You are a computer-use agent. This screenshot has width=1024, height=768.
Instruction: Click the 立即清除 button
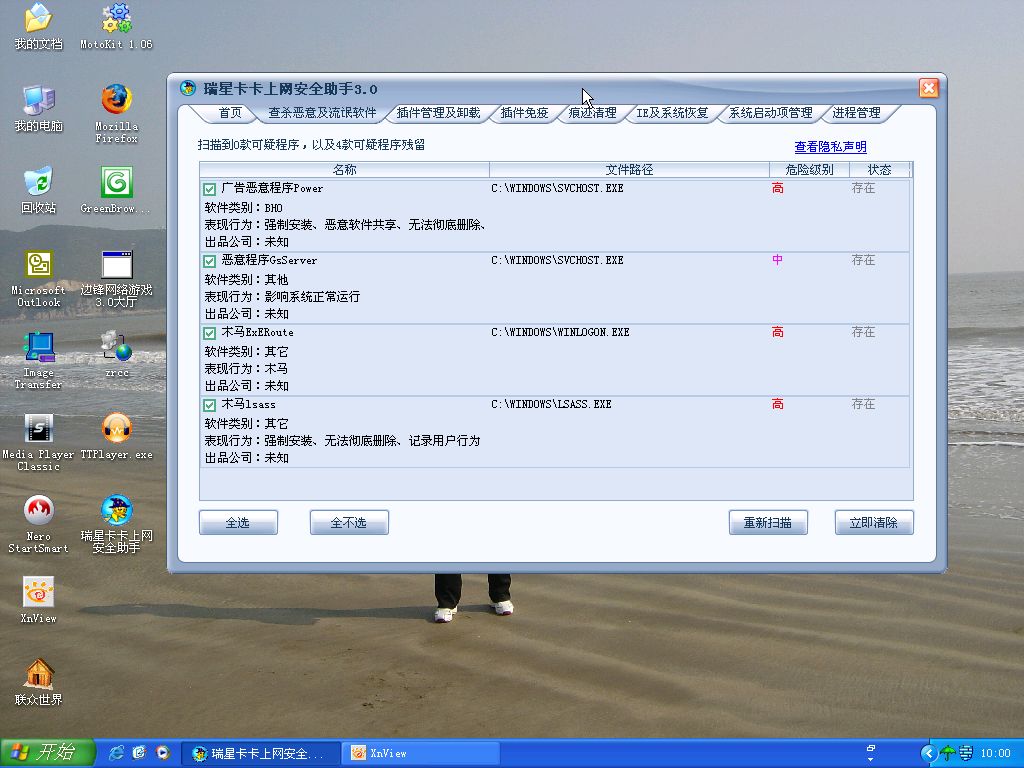click(874, 522)
